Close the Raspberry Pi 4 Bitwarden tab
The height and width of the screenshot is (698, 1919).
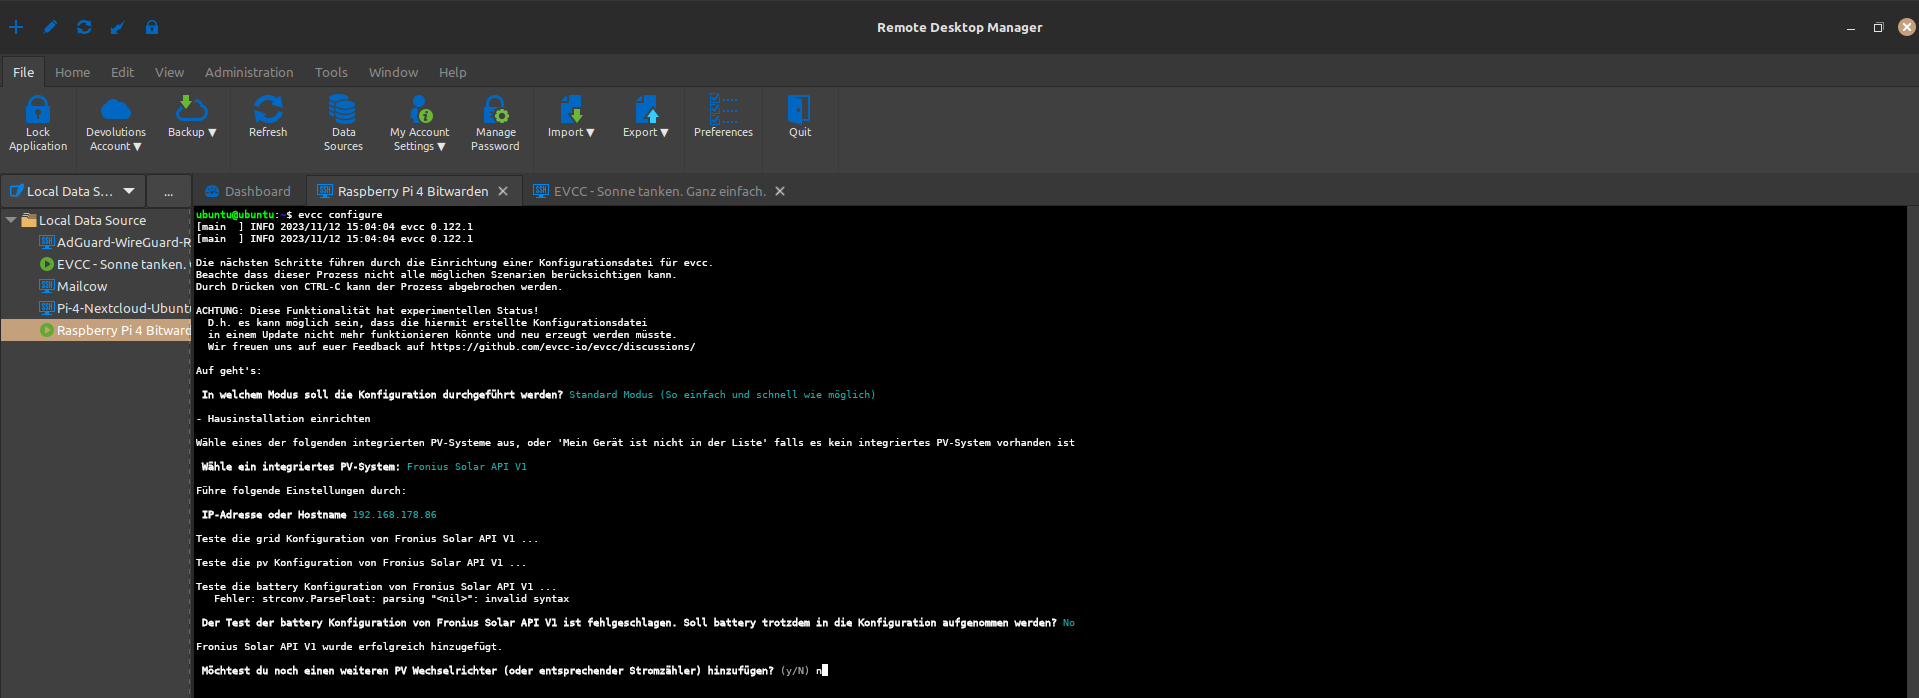point(503,191)
